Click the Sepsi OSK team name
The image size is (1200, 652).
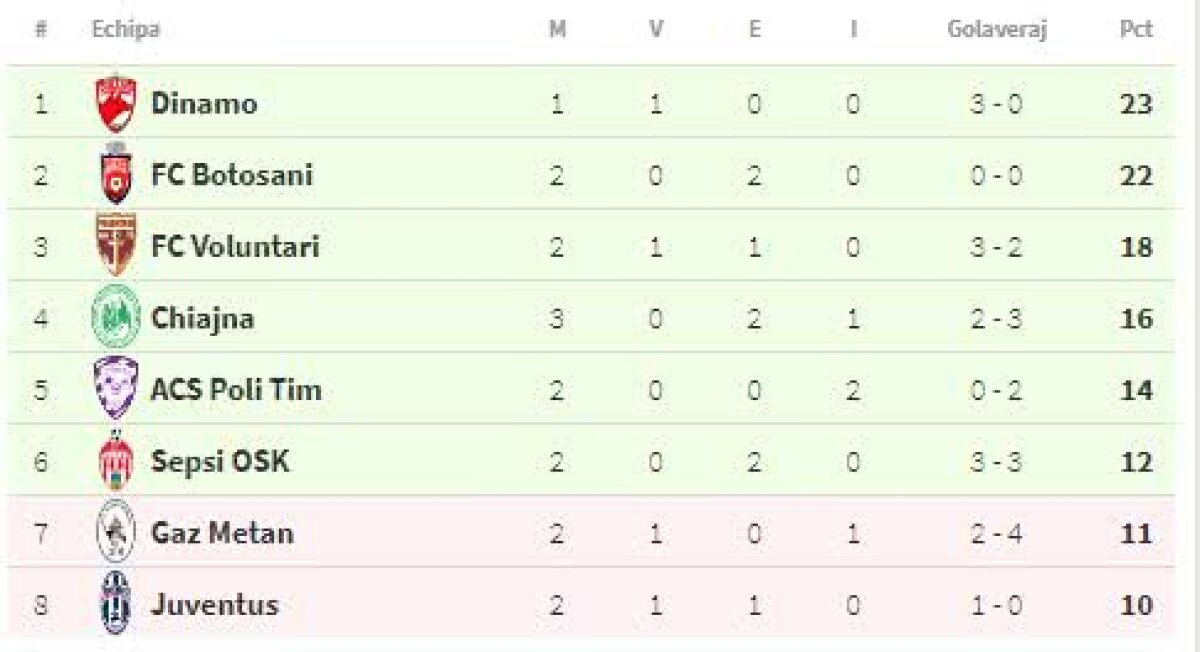220,461
